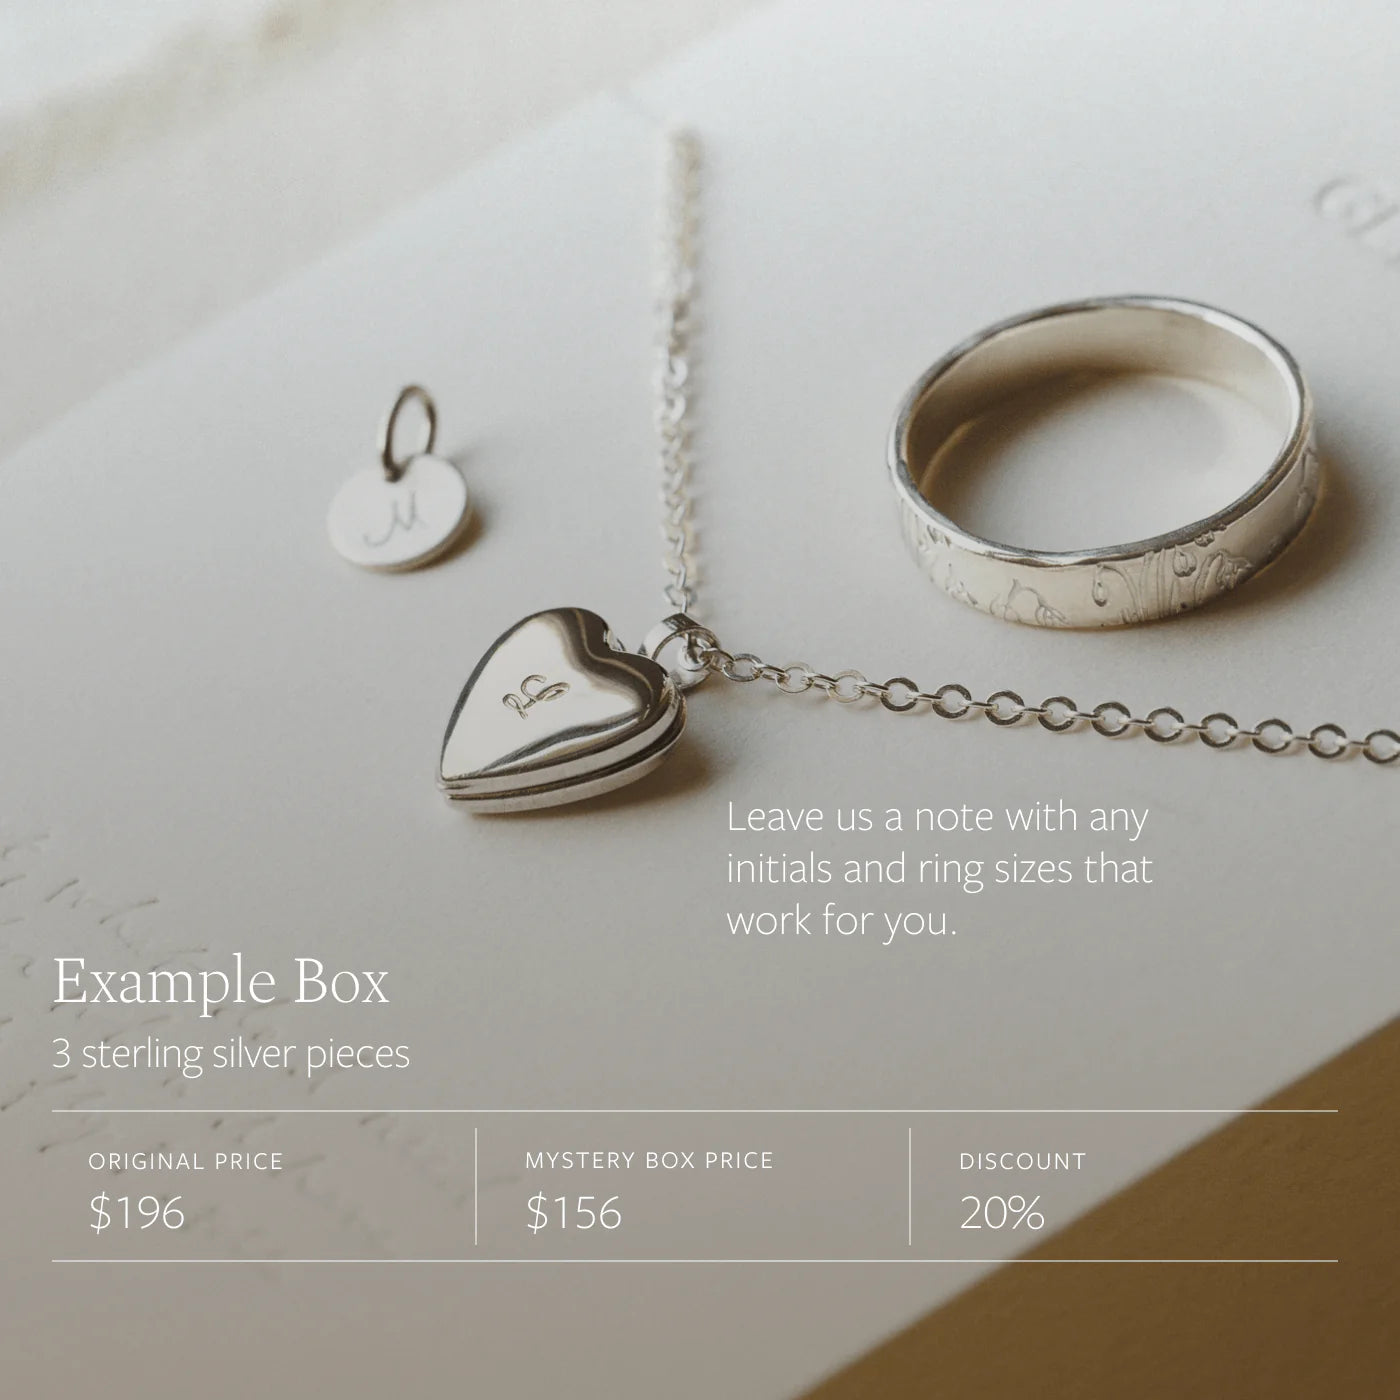The width and height of the screenshot is (1400, 1400).
Task: Click the MYSTERY BOX PRICE label
Action: coord(649,1161)
